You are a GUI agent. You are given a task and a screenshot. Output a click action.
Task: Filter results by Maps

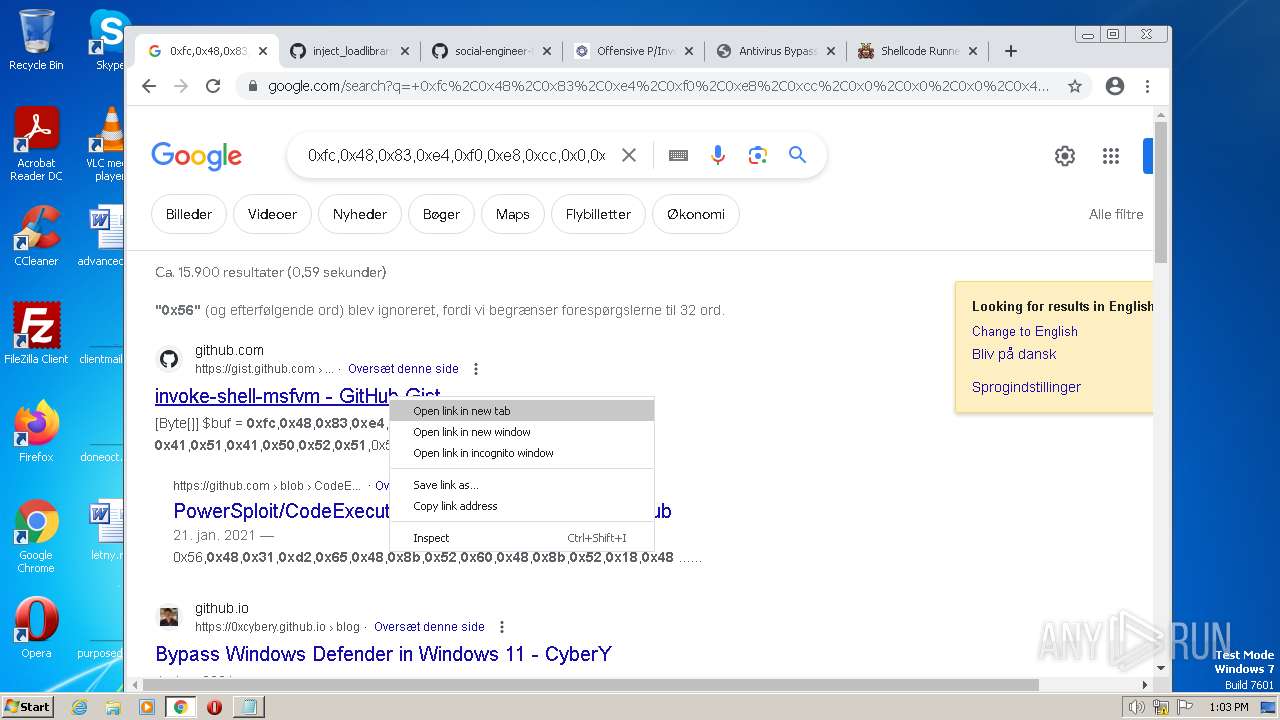coord(513,214)
